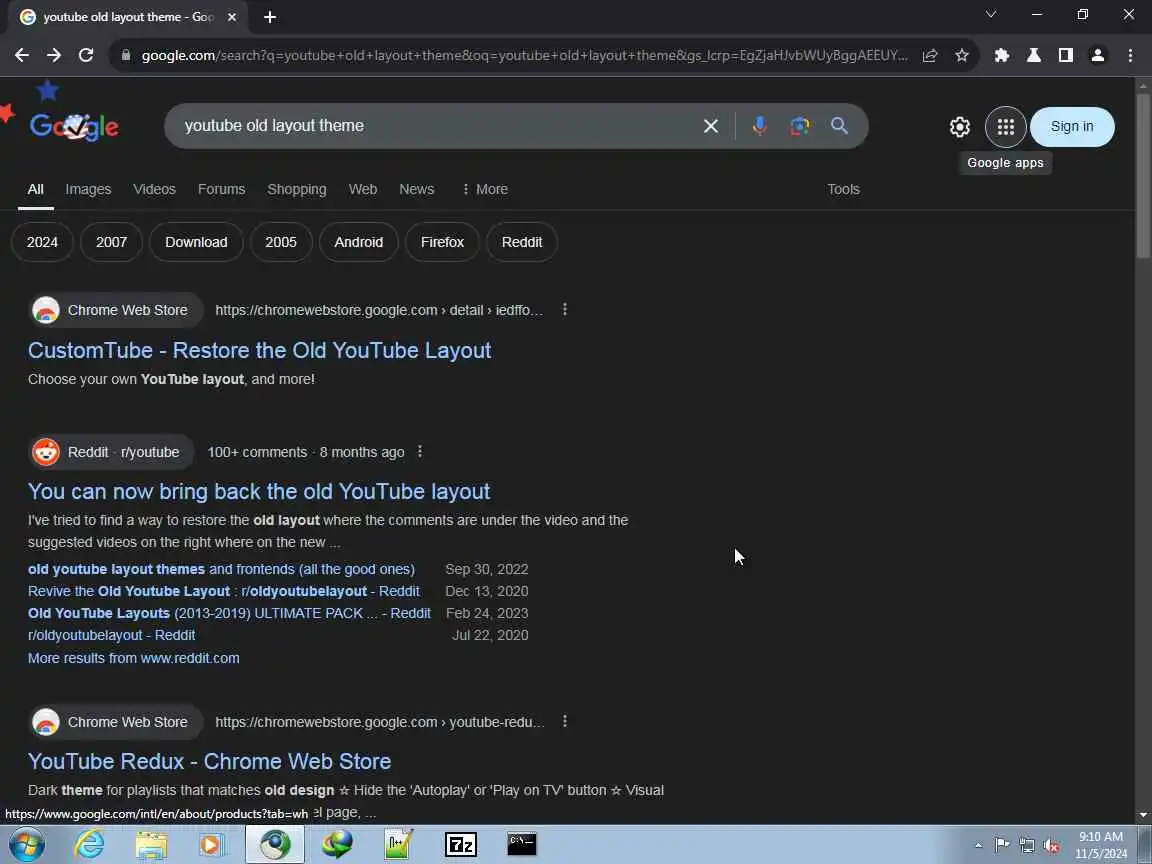Viewport: 1152px width, 864px height.
Task: Click the site padlock icon
Action: [x=126, y=55]
